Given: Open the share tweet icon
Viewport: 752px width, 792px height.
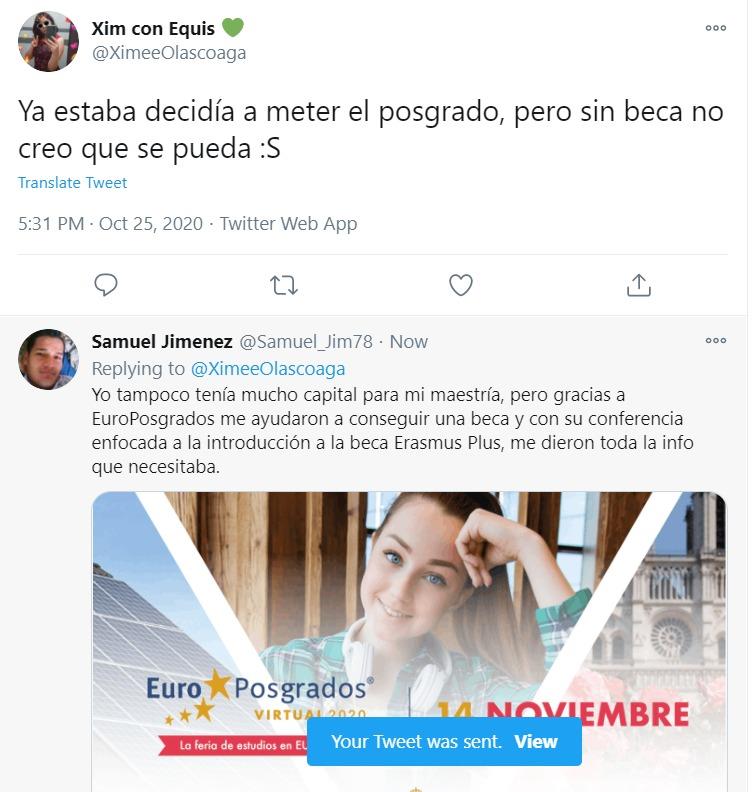Looking at the screenshot, I should pos(639,285).
